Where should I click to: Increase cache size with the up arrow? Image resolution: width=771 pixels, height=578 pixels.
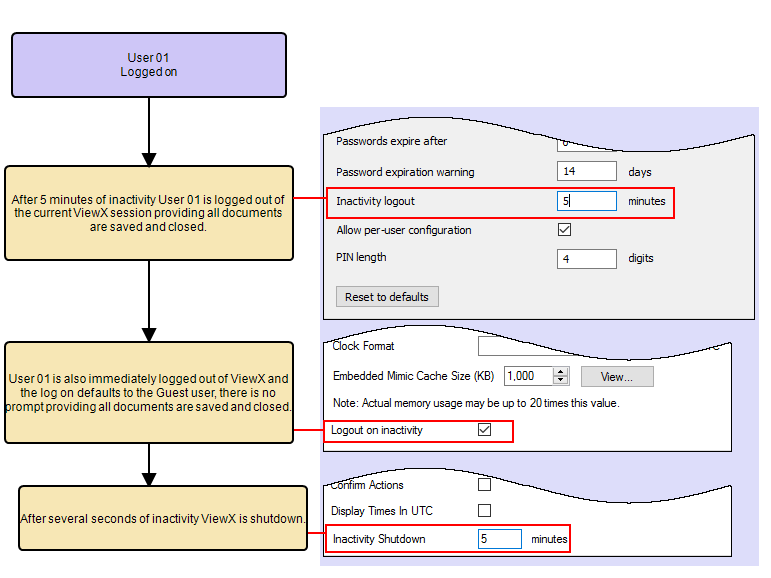point(560,372)
